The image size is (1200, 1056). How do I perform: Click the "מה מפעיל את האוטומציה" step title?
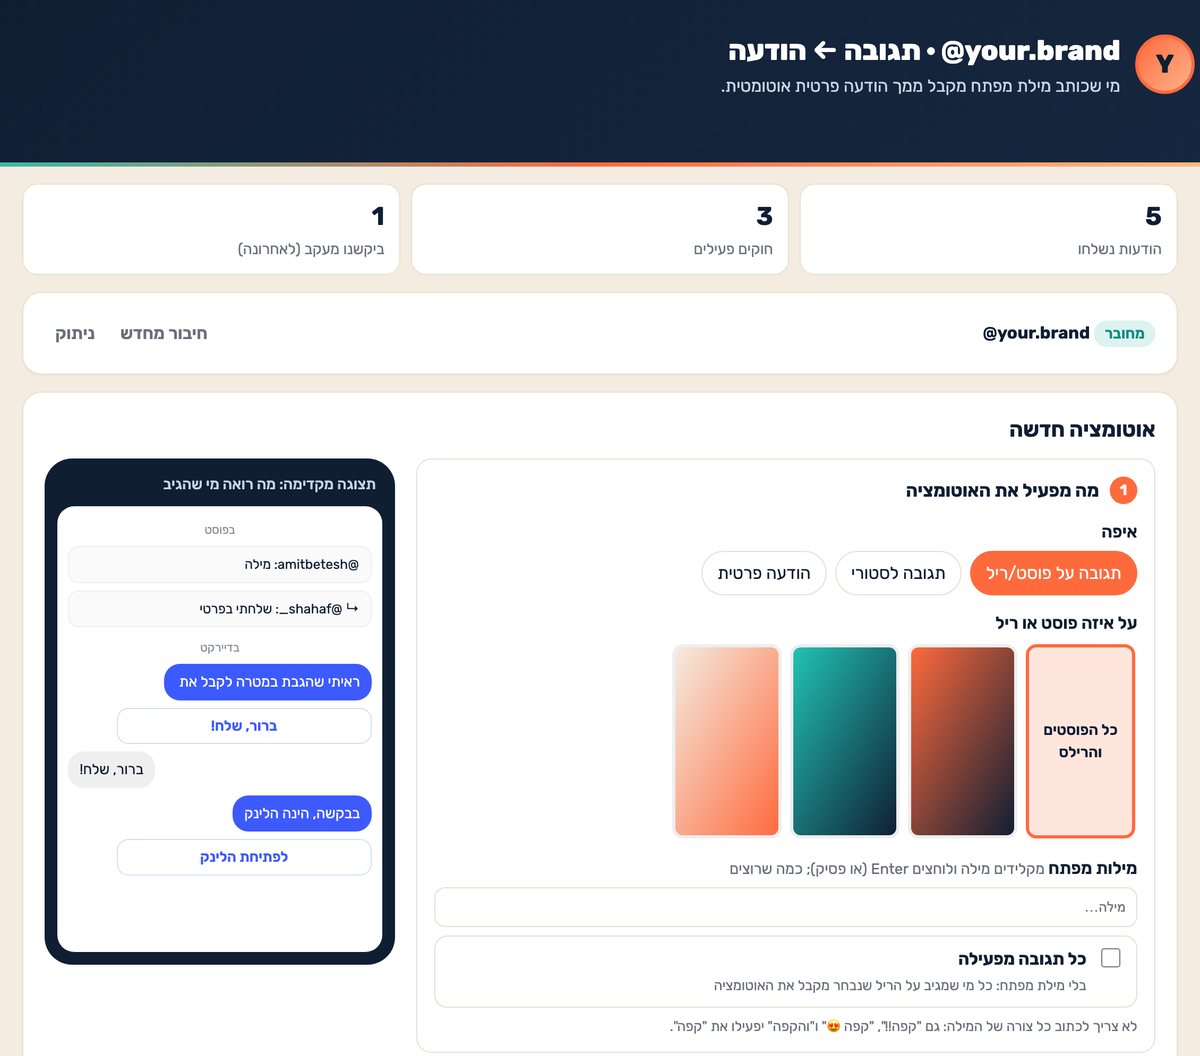pos(1002,490)
